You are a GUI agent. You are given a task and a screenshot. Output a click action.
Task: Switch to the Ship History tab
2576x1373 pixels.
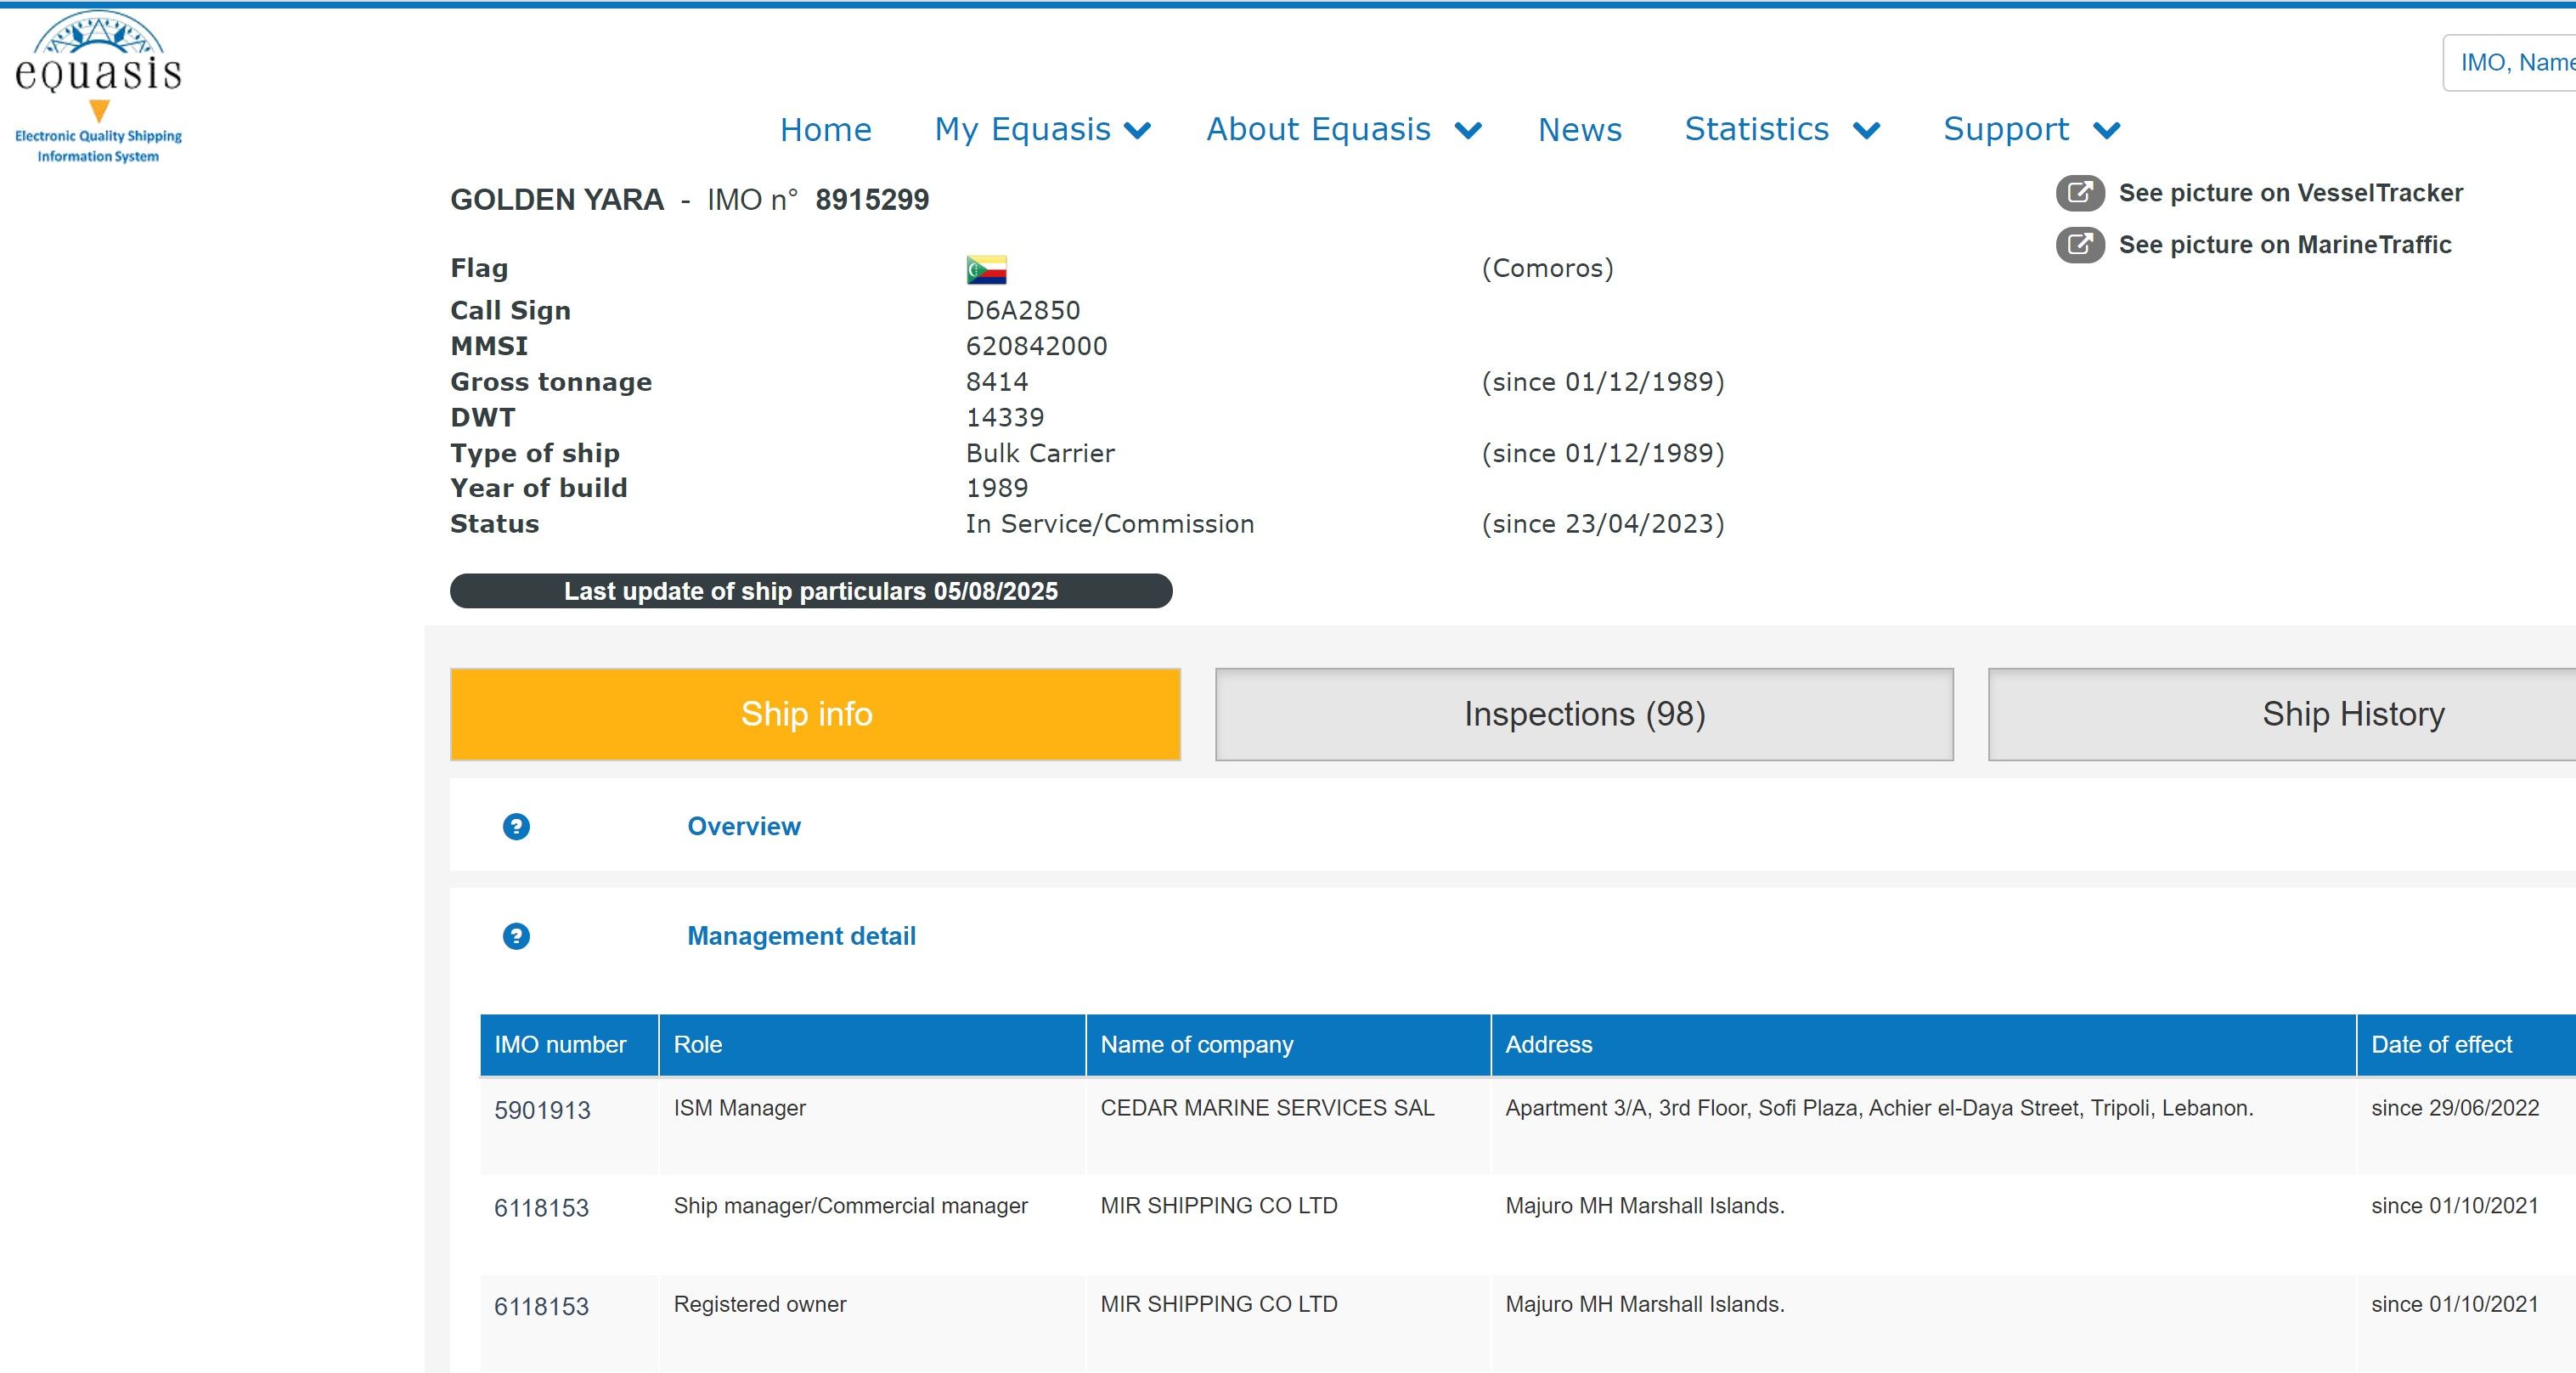point(2282,714)
